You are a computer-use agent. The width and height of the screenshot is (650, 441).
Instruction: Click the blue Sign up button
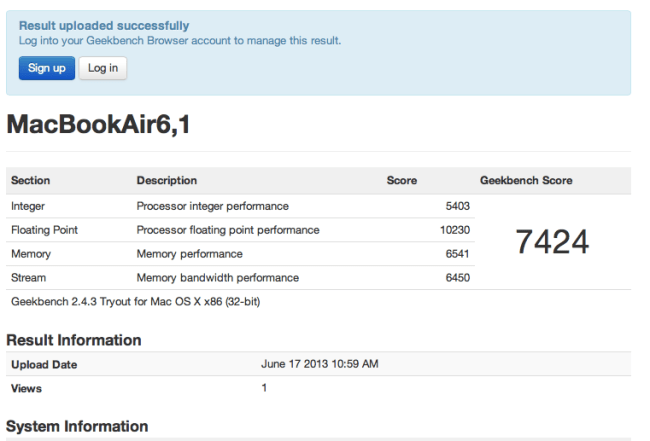click(x=46, y=68)
